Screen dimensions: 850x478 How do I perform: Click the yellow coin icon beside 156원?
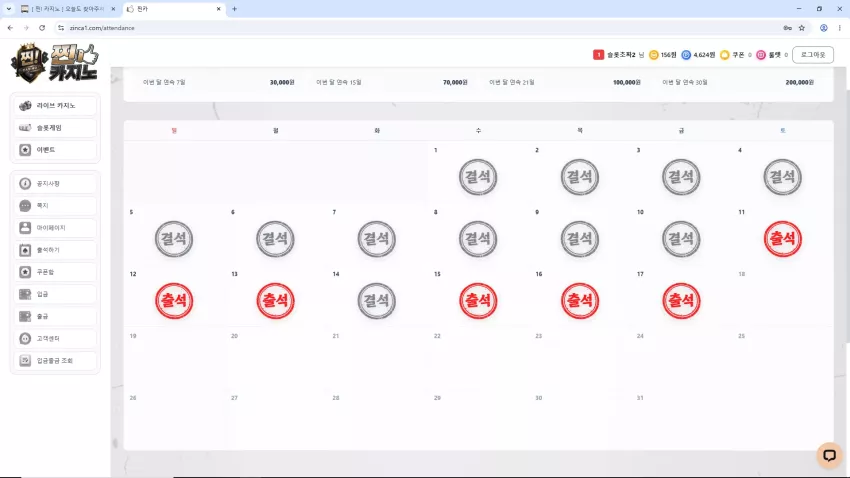coord(654,55)
